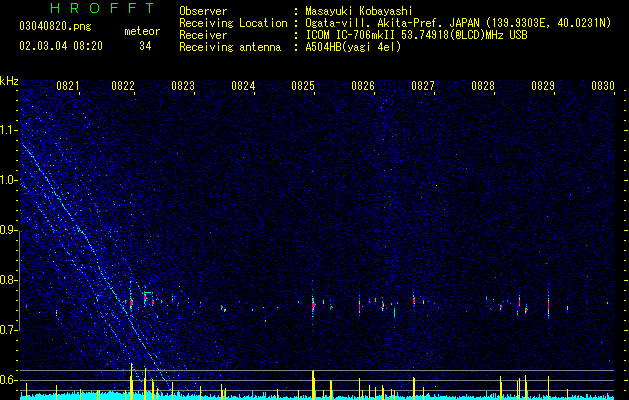Click the meteor count value 34
The height and width of the screenshot is (400, 629).
145,46
